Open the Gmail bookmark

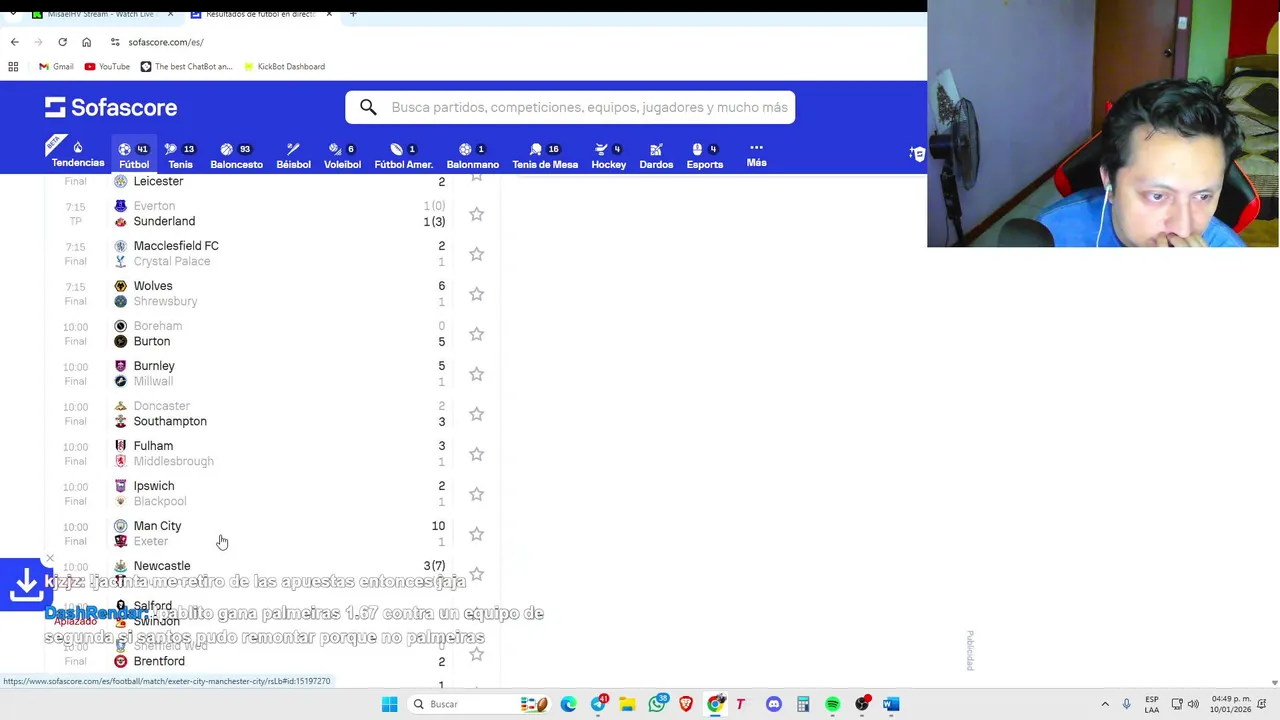pyautogui.click(x=56, y=67)
